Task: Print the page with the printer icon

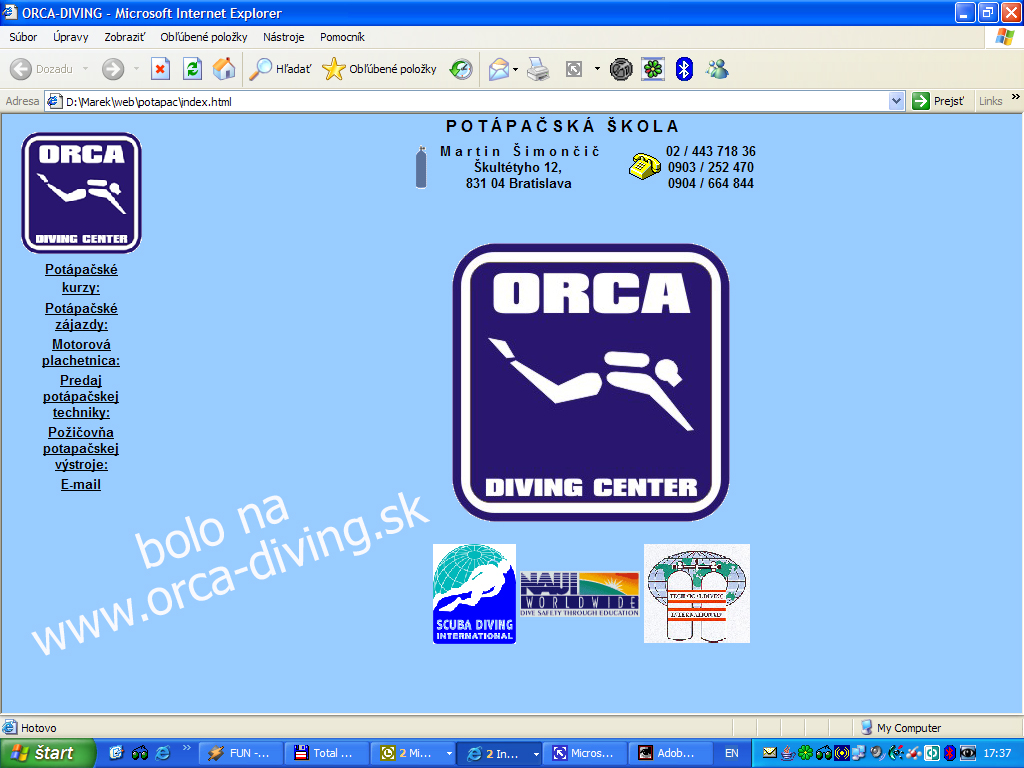Action: click(x=538, y=69)
